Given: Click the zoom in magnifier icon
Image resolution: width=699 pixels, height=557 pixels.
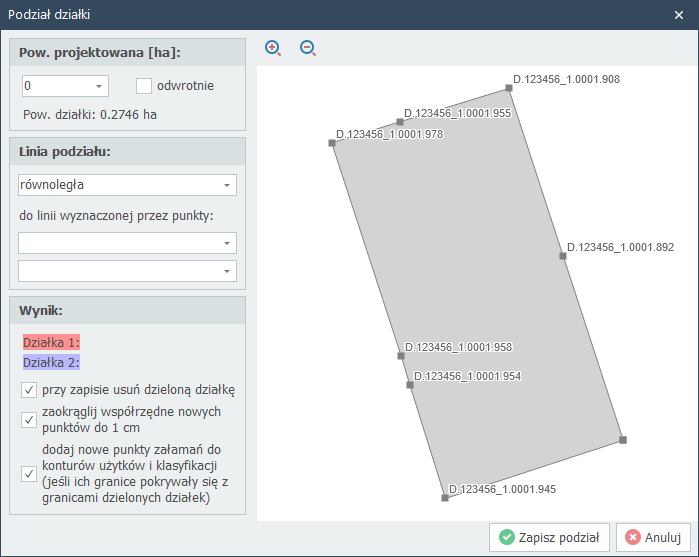Looking at the screenshot, I should [273, 48].
